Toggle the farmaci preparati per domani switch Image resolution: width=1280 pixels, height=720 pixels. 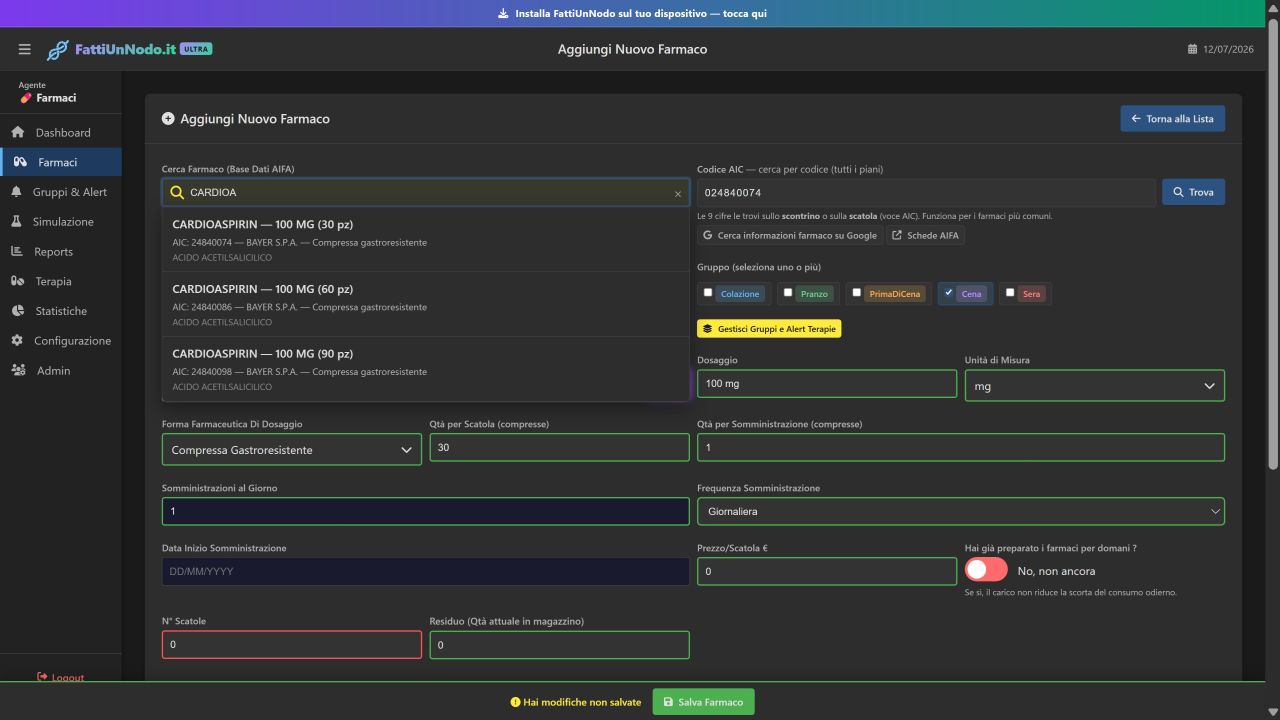[986, 570]
